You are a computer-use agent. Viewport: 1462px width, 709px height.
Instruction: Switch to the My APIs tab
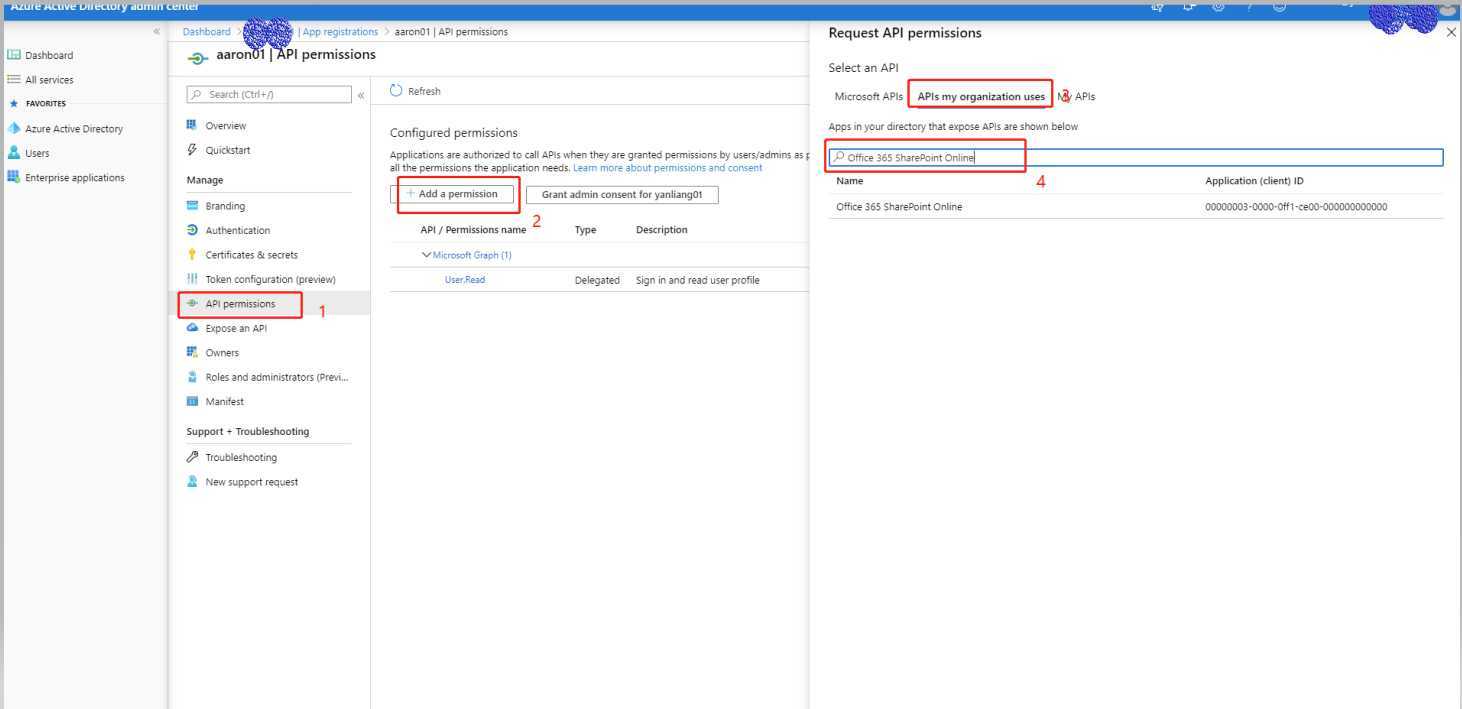1076,97
